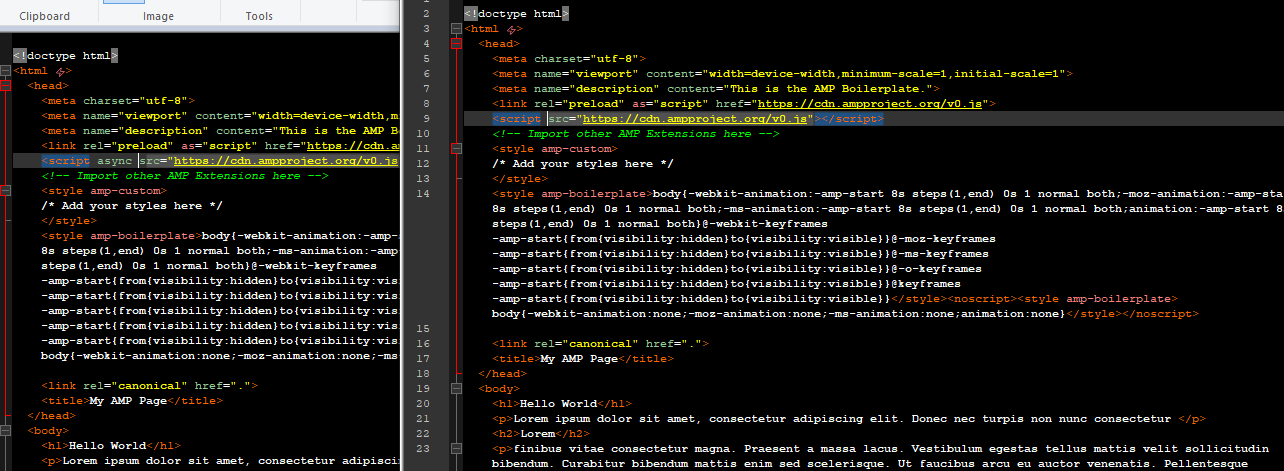Collapse the body fold on line 19
This screenshot has width=1284, height=471.
click(x=456, y=388)
